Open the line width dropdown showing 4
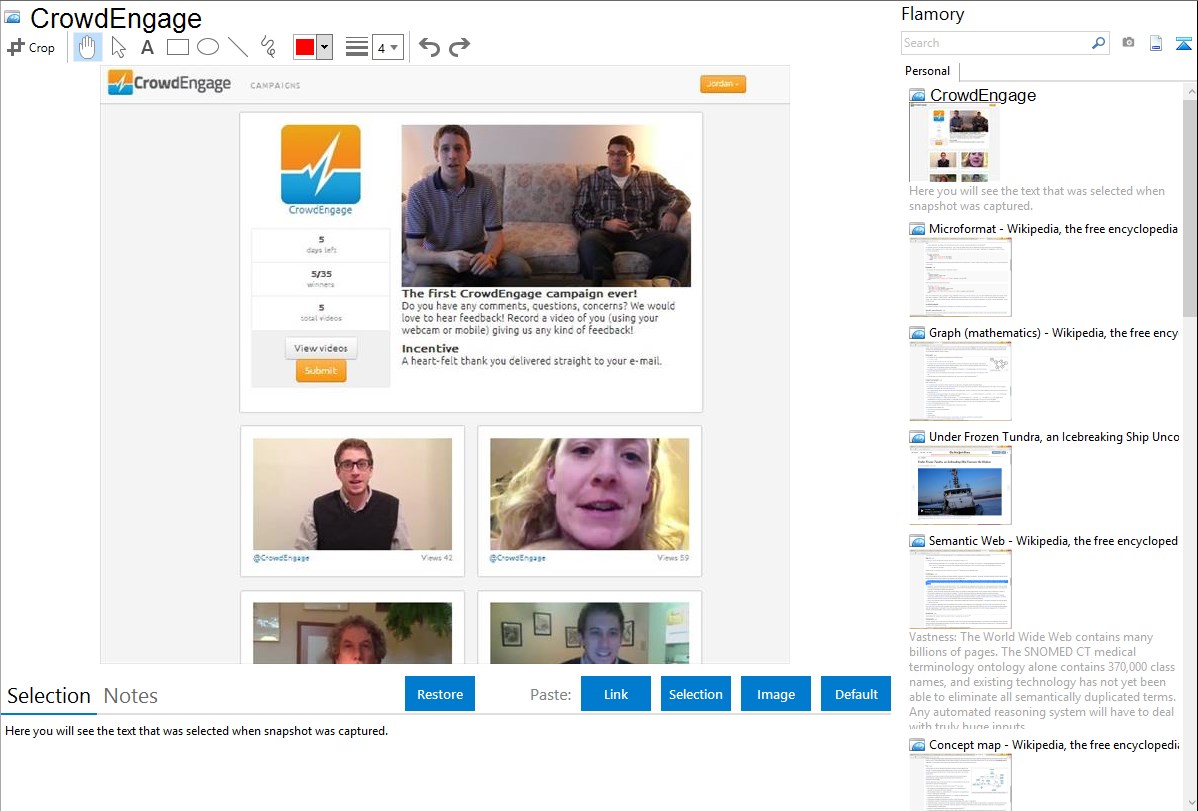The height and width of the screenshot is (811, 1198). 387,47
